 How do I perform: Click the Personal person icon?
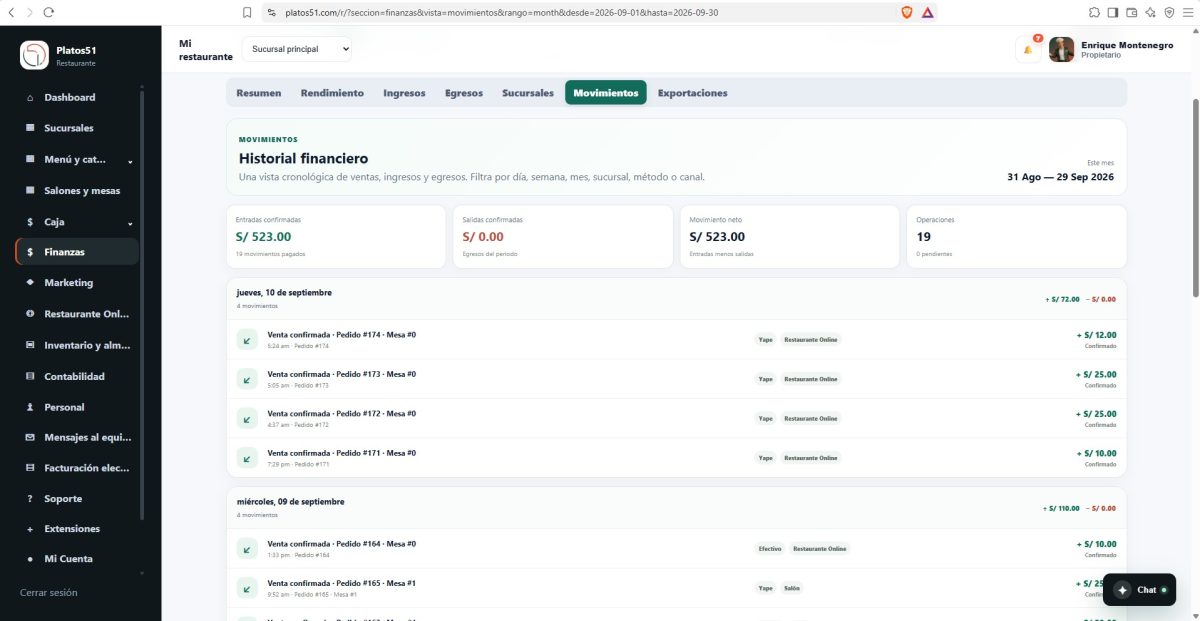click(x=30, y=407)
